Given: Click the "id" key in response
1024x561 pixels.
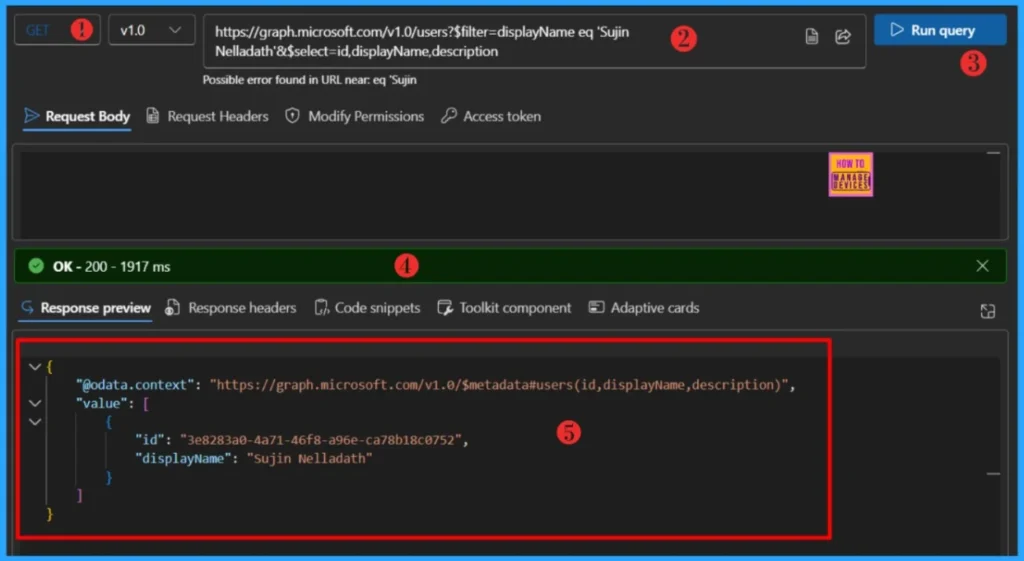Looking at the screenshot, I should 150,440.
